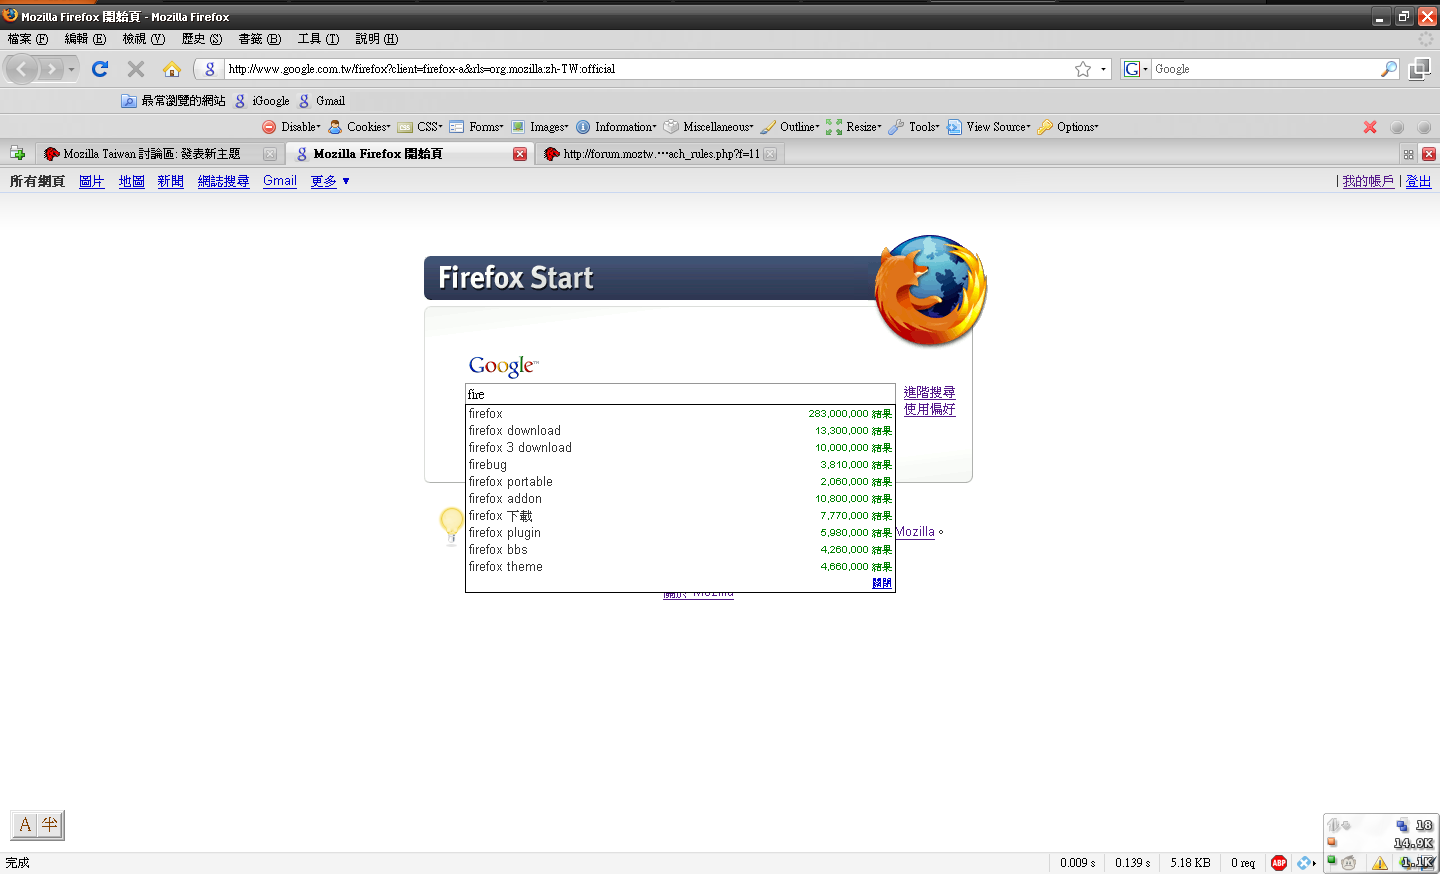Image resolution: width=1440 pixels, height=874 pixels.
Task: Click the Greasemonkey monkey icon in status bar
Action: tap(1349, 863)
